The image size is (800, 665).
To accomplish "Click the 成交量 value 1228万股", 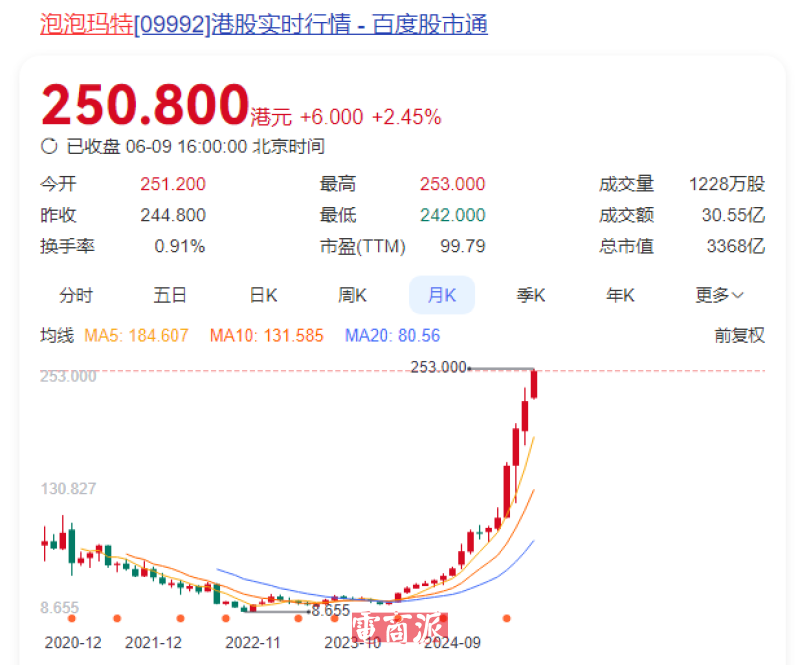I will pyautogui.click(x=727, y=184).
